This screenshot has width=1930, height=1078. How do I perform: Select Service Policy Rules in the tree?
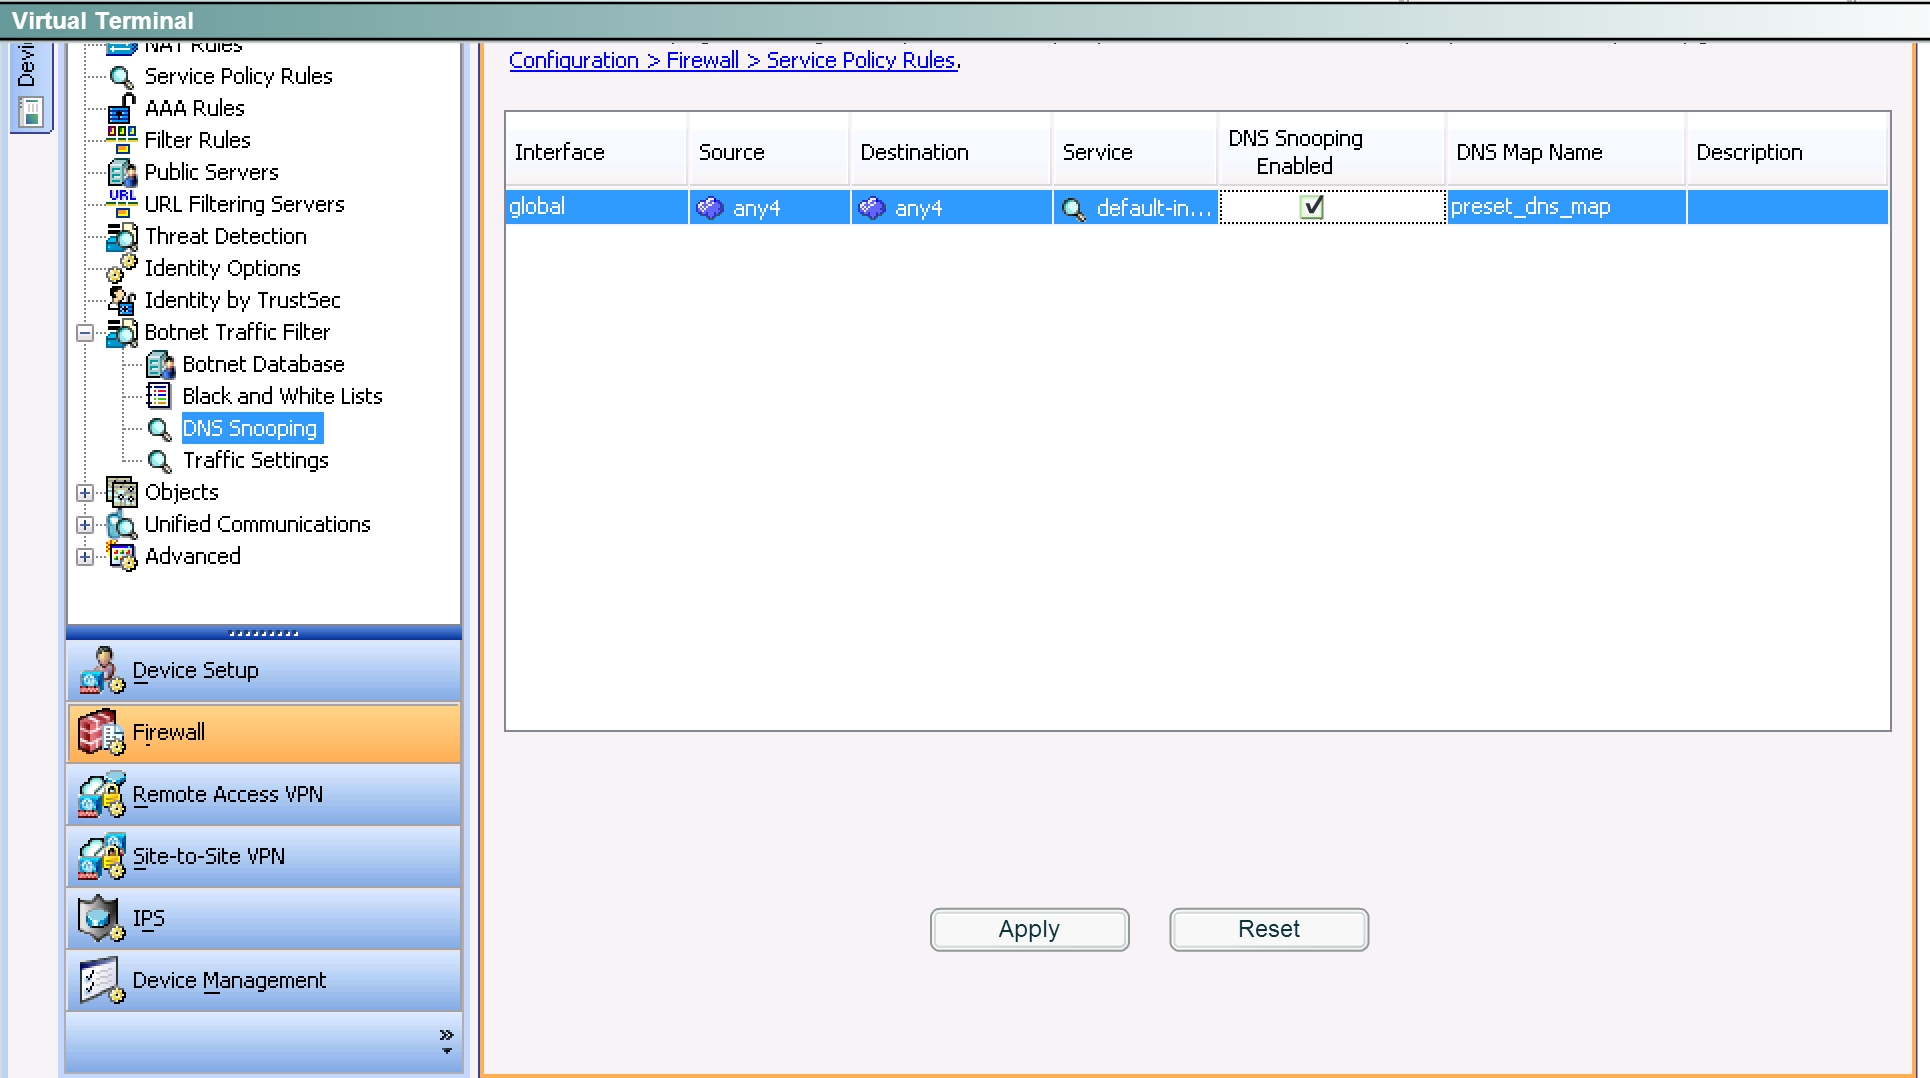[238, 76]
